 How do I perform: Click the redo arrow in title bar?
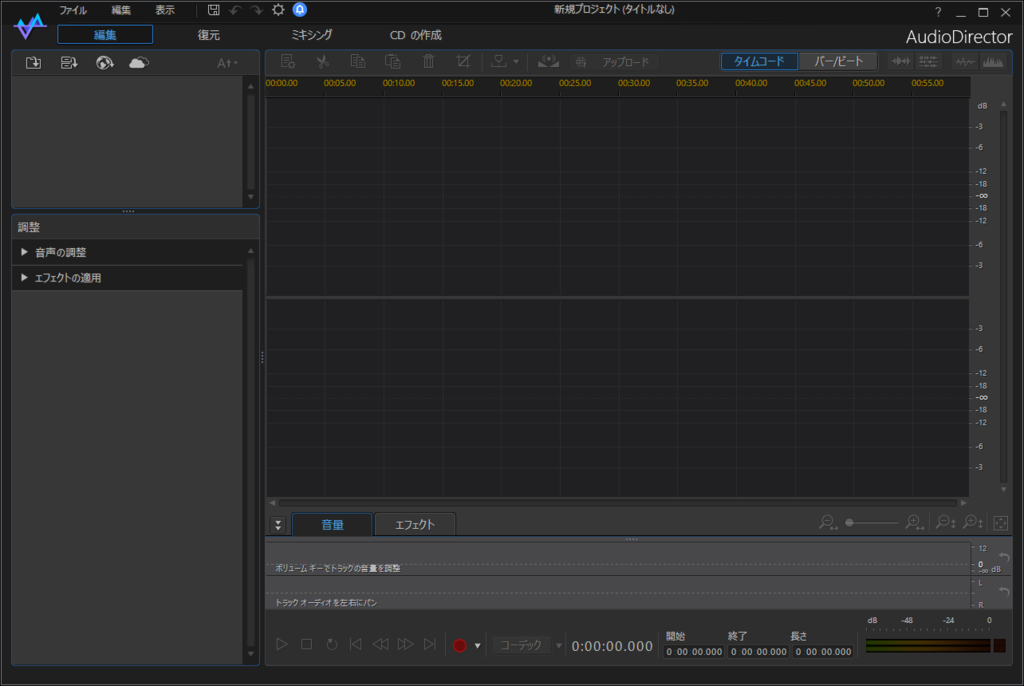coord(257,10)
